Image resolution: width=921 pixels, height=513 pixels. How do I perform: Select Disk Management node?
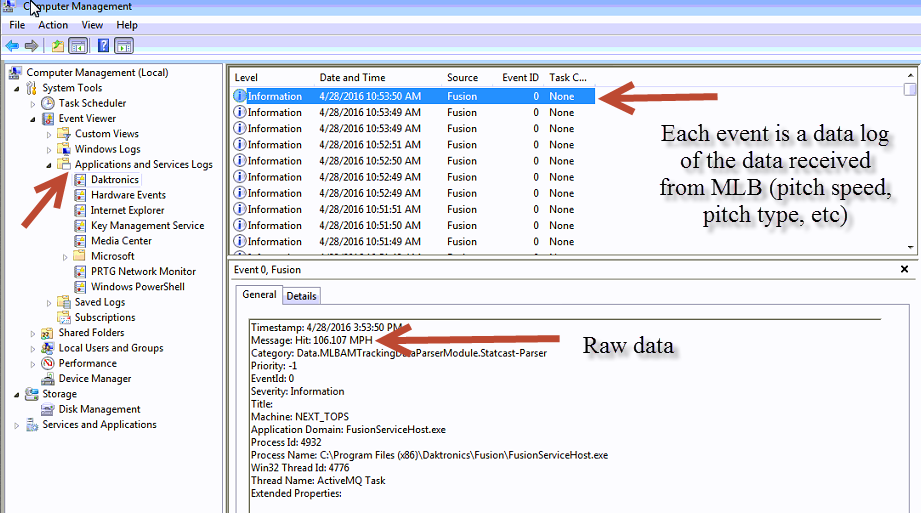[x=99, y=409]
